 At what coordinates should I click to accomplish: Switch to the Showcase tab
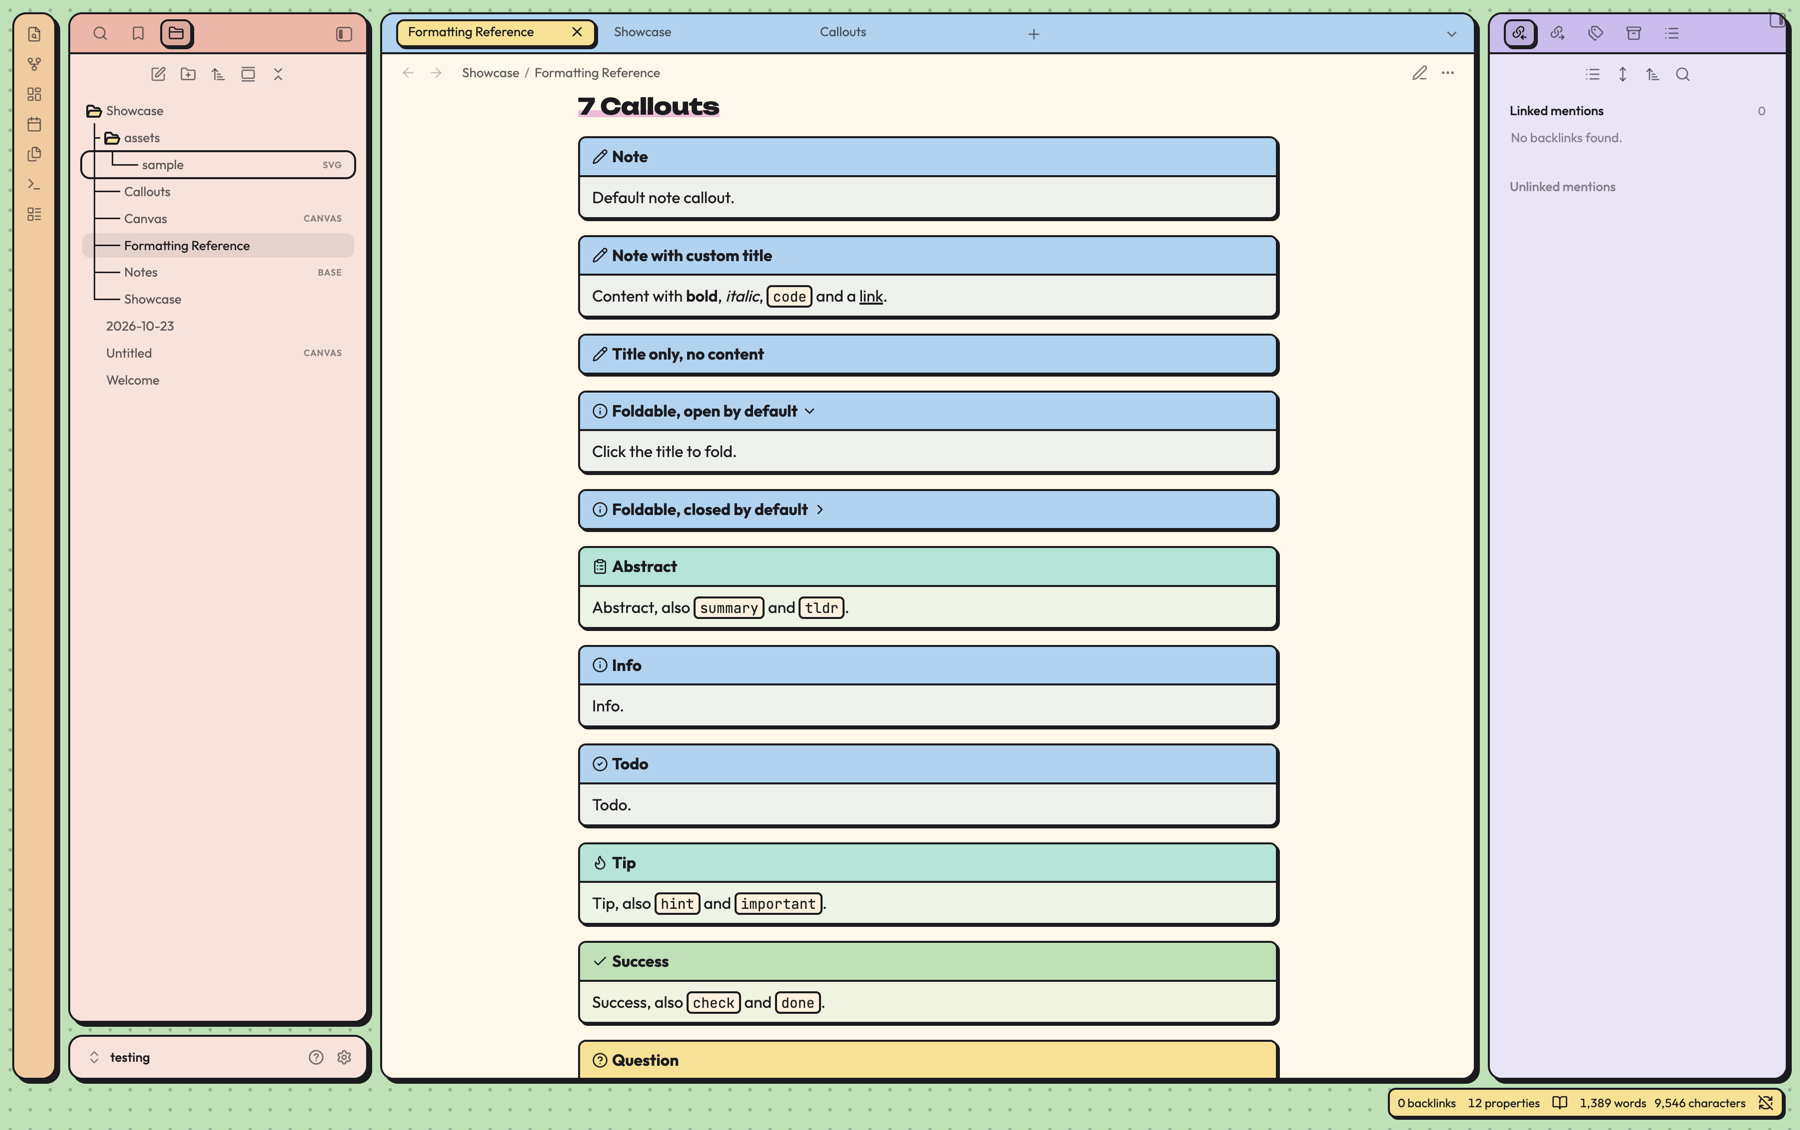click(x=642, y=32)
